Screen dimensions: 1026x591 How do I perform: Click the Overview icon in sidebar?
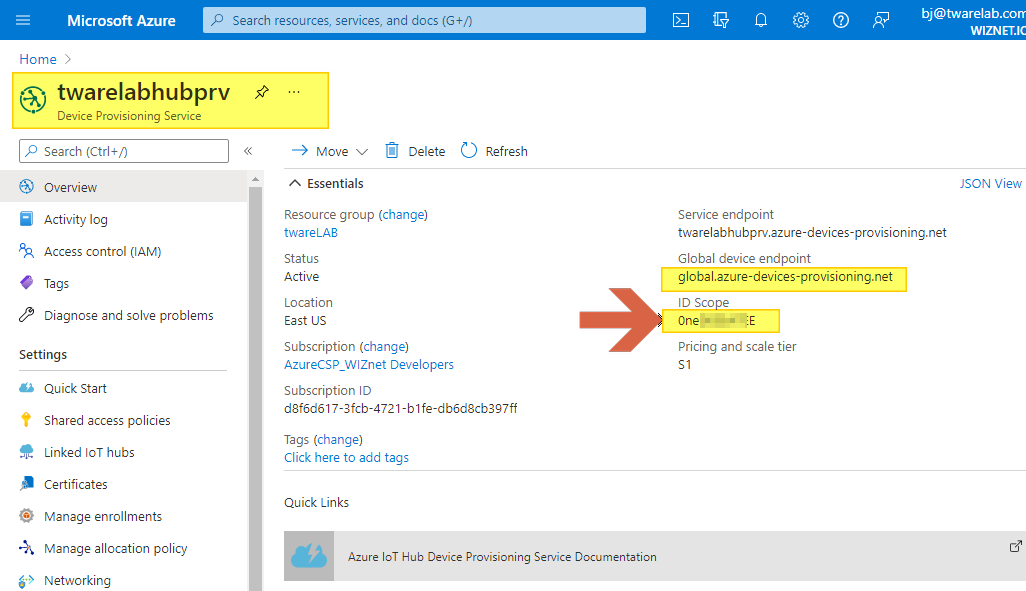click(x=26, y=187)
